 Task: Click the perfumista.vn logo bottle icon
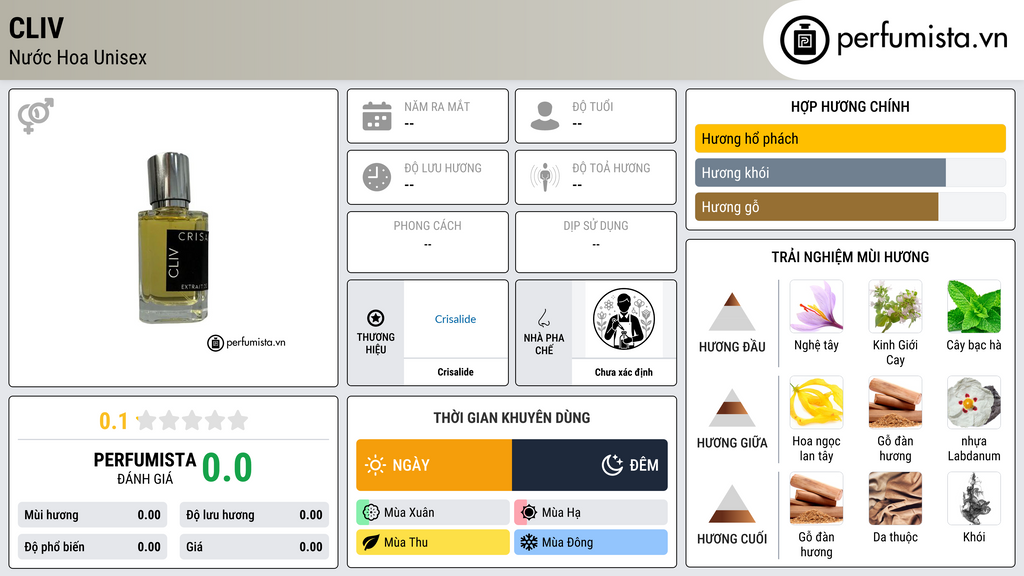tap(804, 40)
